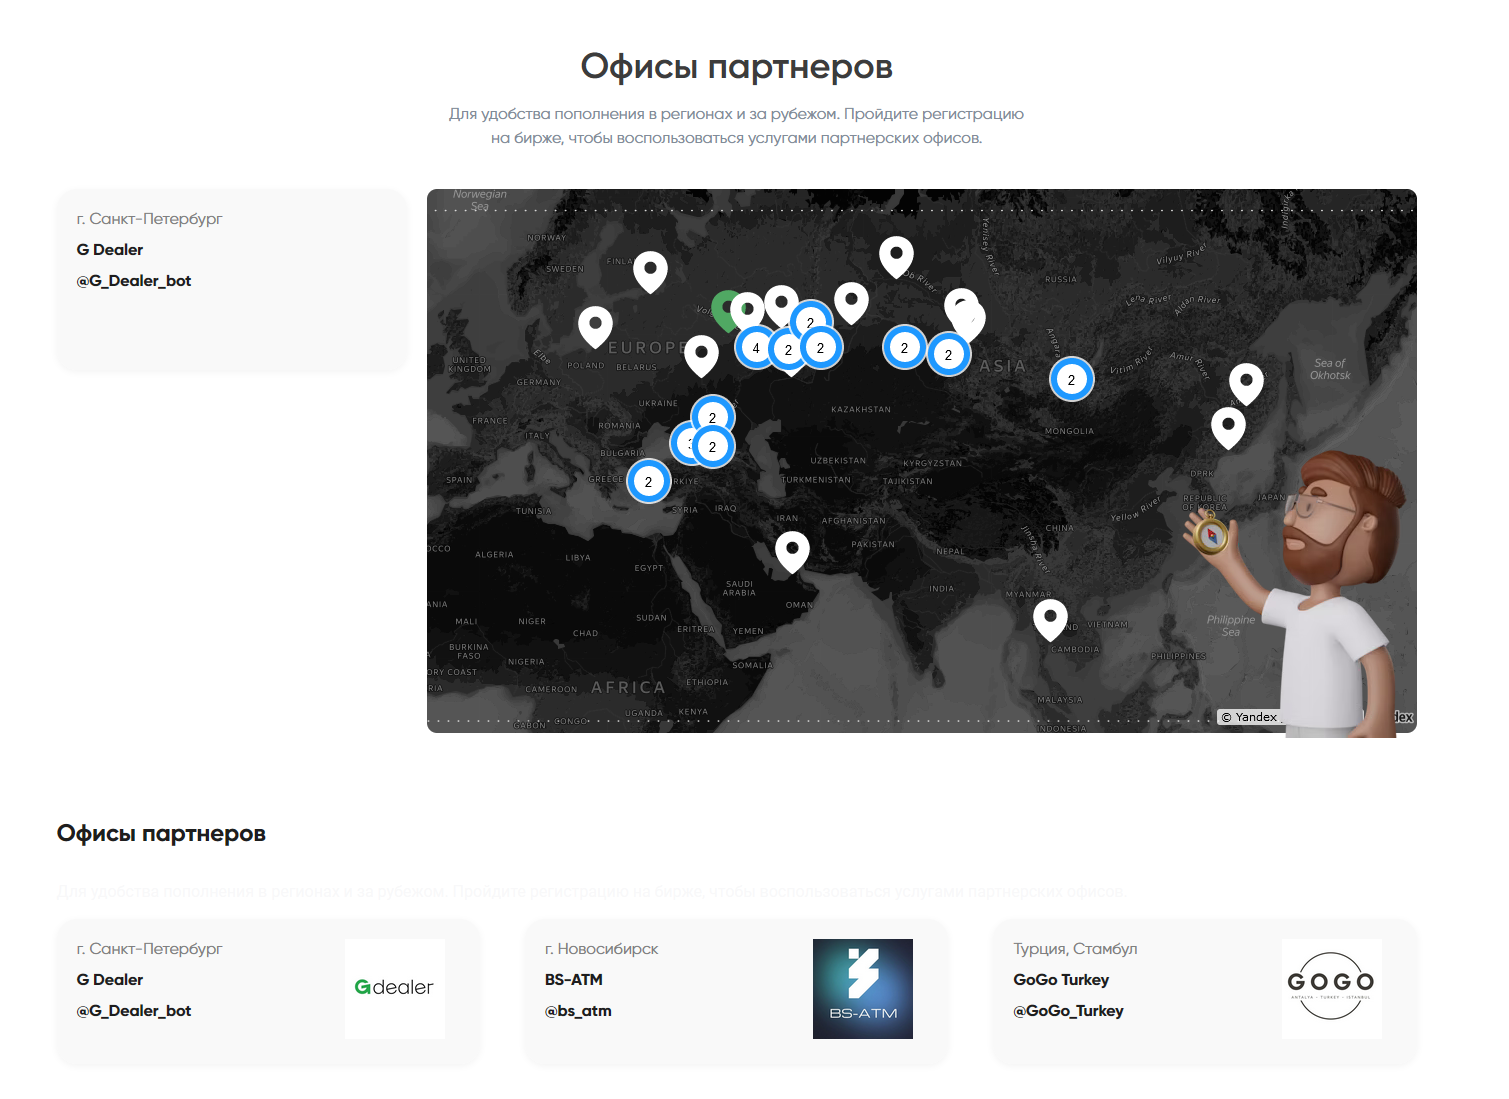This screenshot has width=1509, height=1099.
Task: Open @G_Dealer_bot link in card beside map
Action: [x=134, y=281]
